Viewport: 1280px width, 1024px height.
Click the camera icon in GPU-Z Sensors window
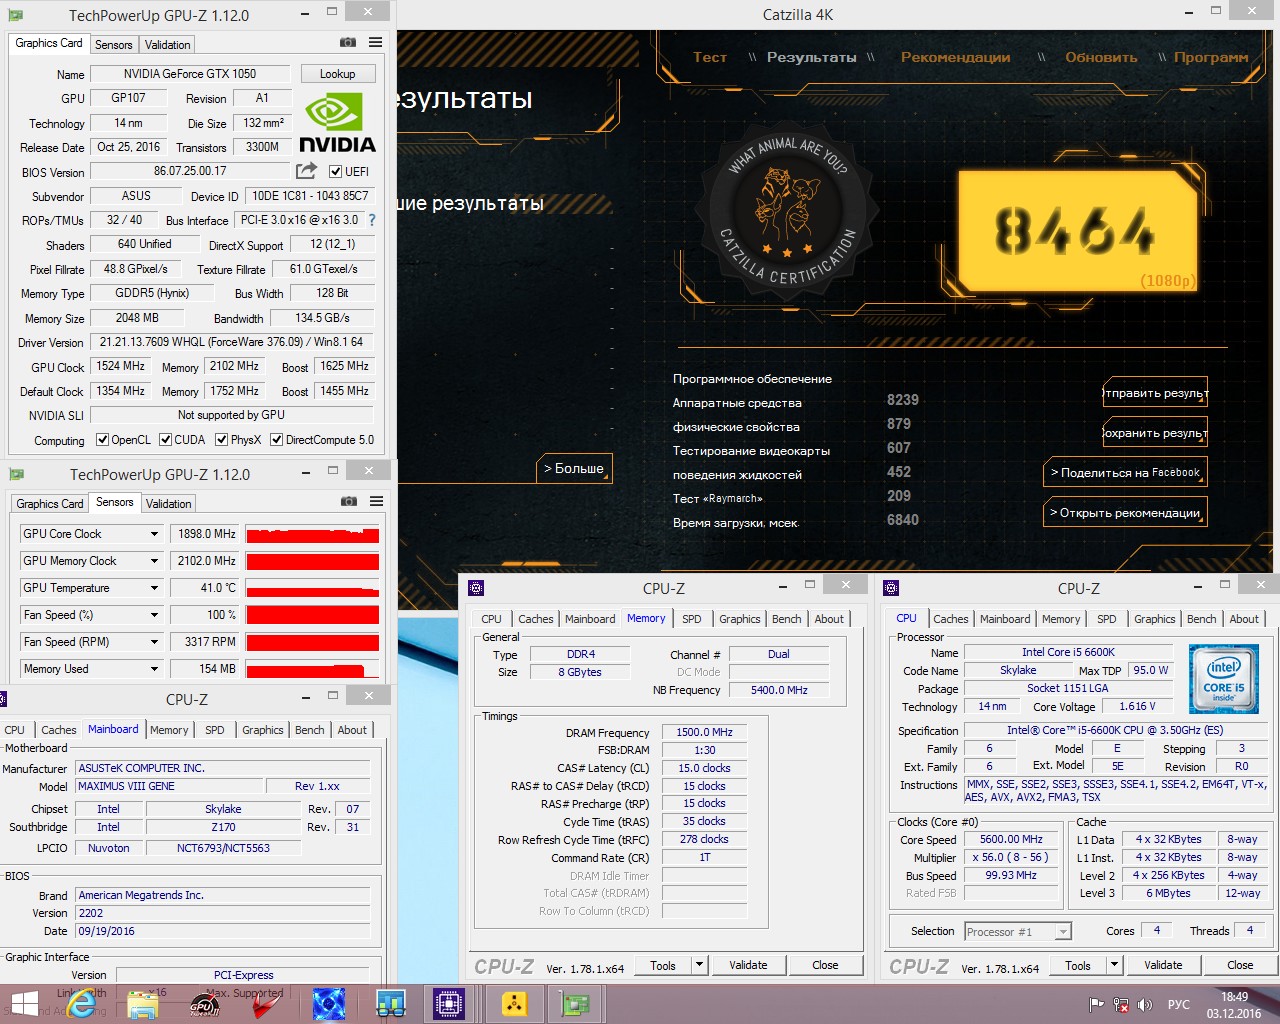coord(348,502)
